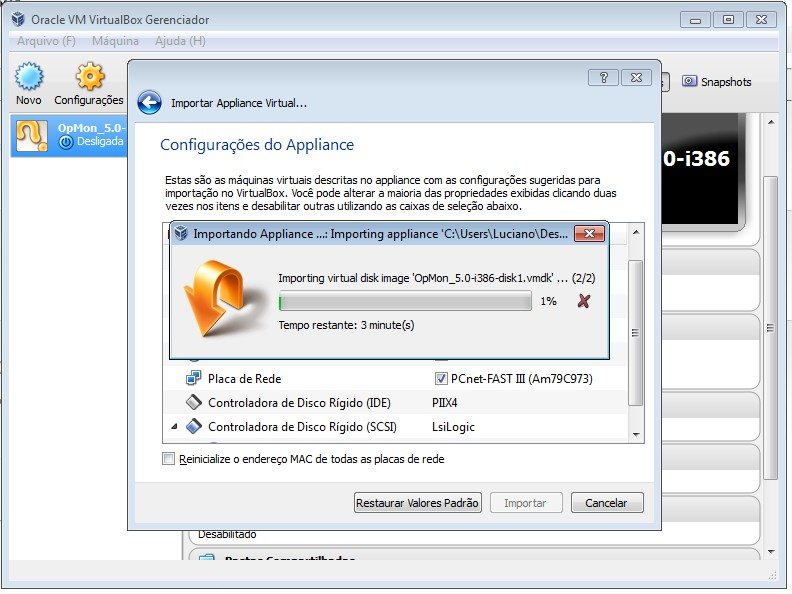
Task: Click the SCSI disk controller icon
Action: (x=193, y=427)
